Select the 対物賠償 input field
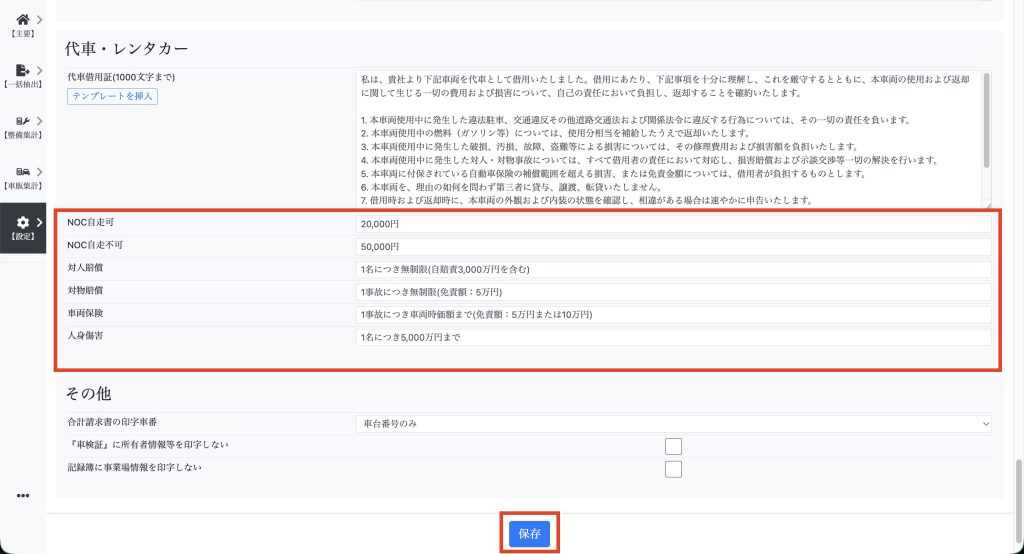Viewport: 1024px width, 554px height. (673, 292)
